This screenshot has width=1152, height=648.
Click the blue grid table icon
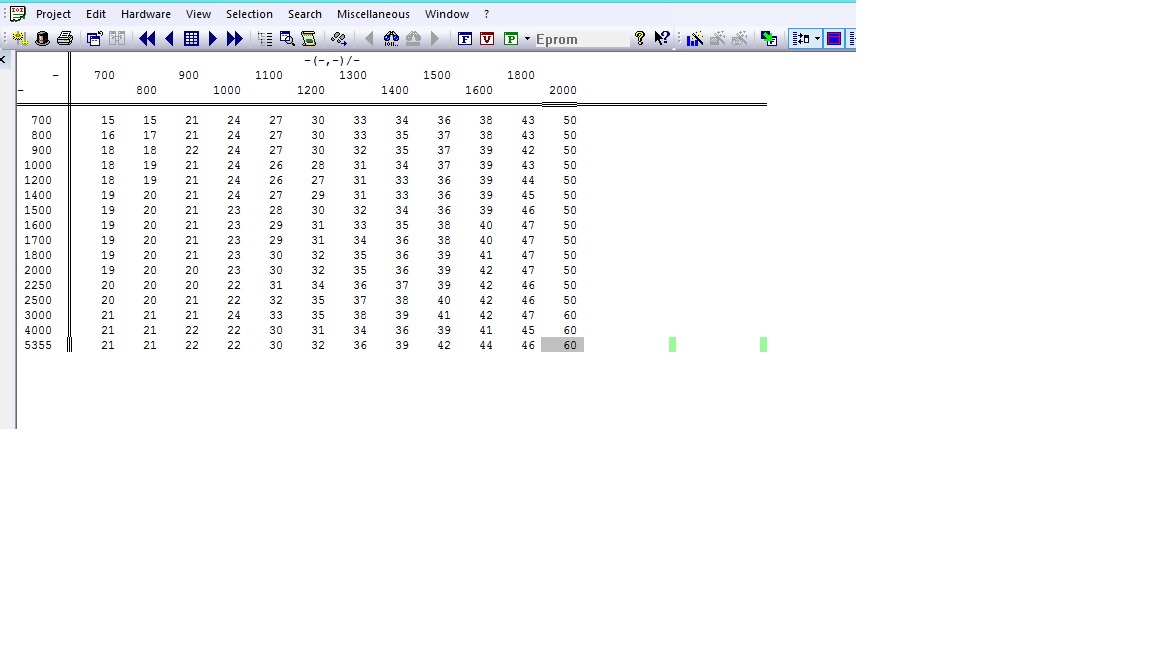coord(191,39)
